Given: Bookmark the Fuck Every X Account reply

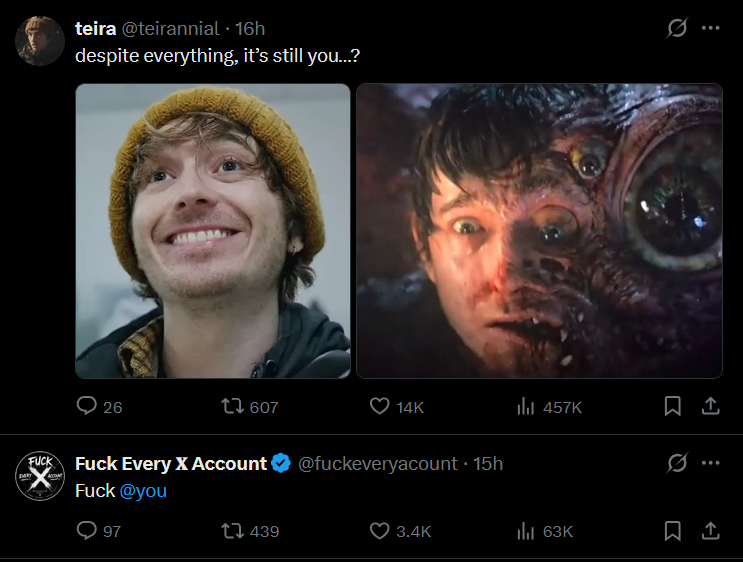Looking at the screenshot, I should (672, 531).
